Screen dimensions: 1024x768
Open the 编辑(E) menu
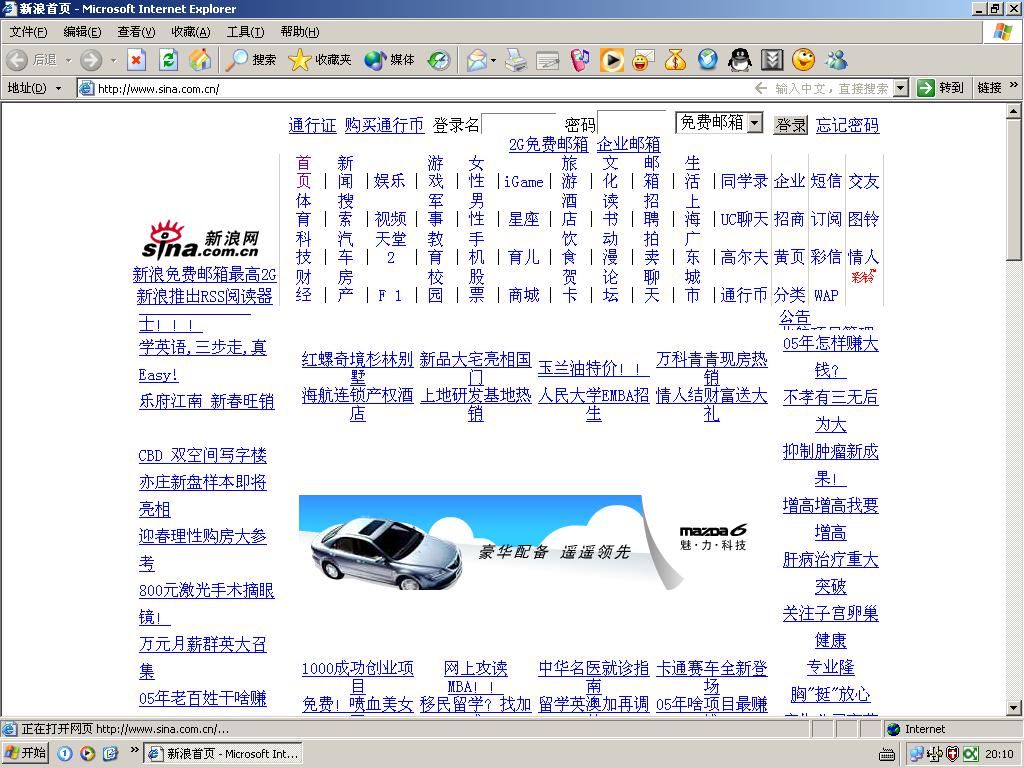(x=82, y=32)
